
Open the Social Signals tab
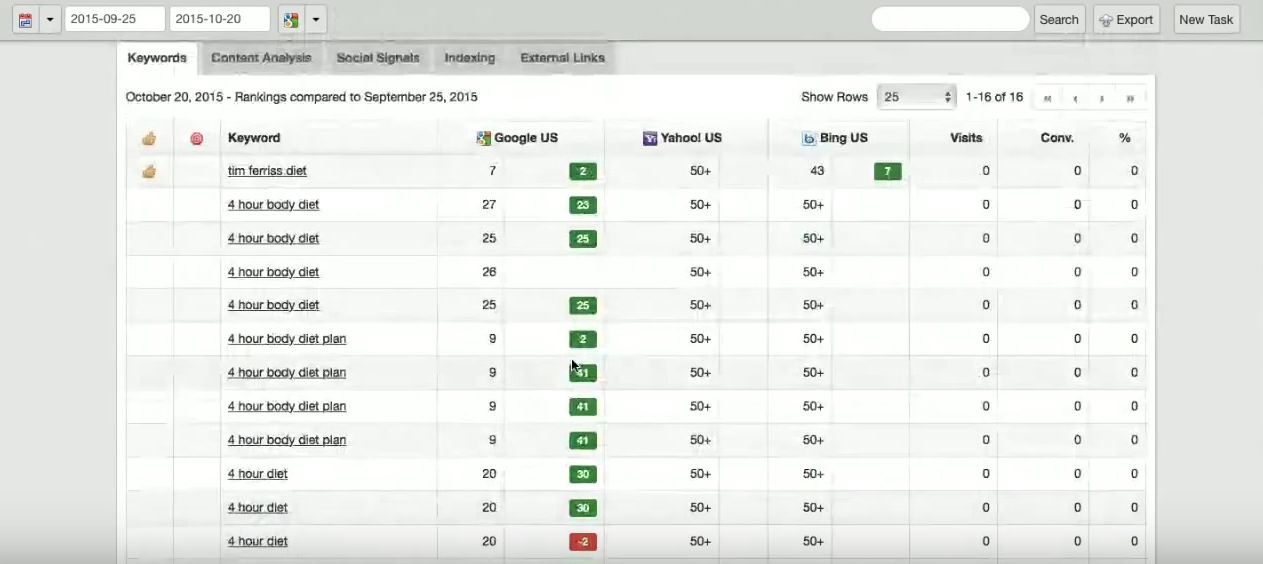point(378,58)
